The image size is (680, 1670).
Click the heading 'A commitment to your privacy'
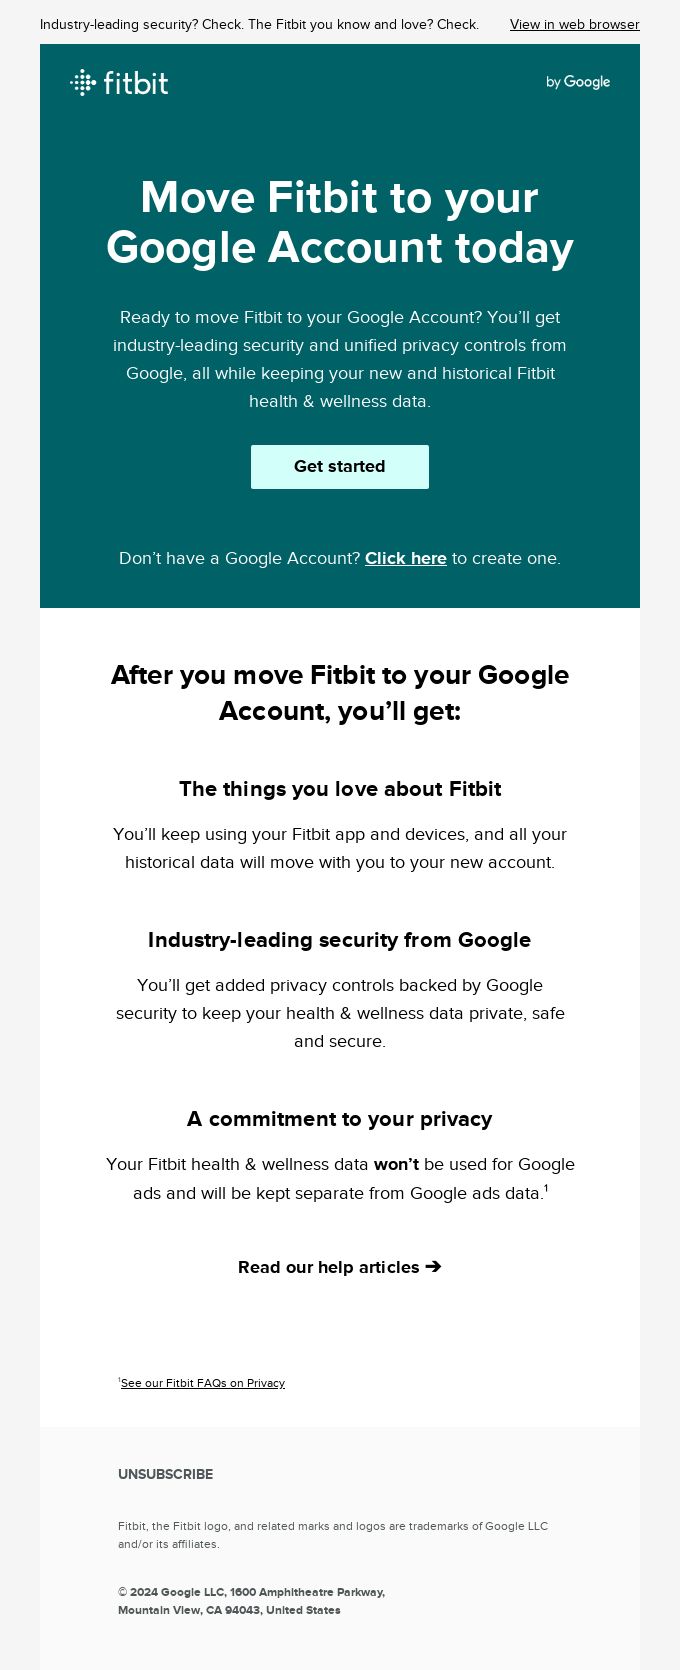[340, 1119]
